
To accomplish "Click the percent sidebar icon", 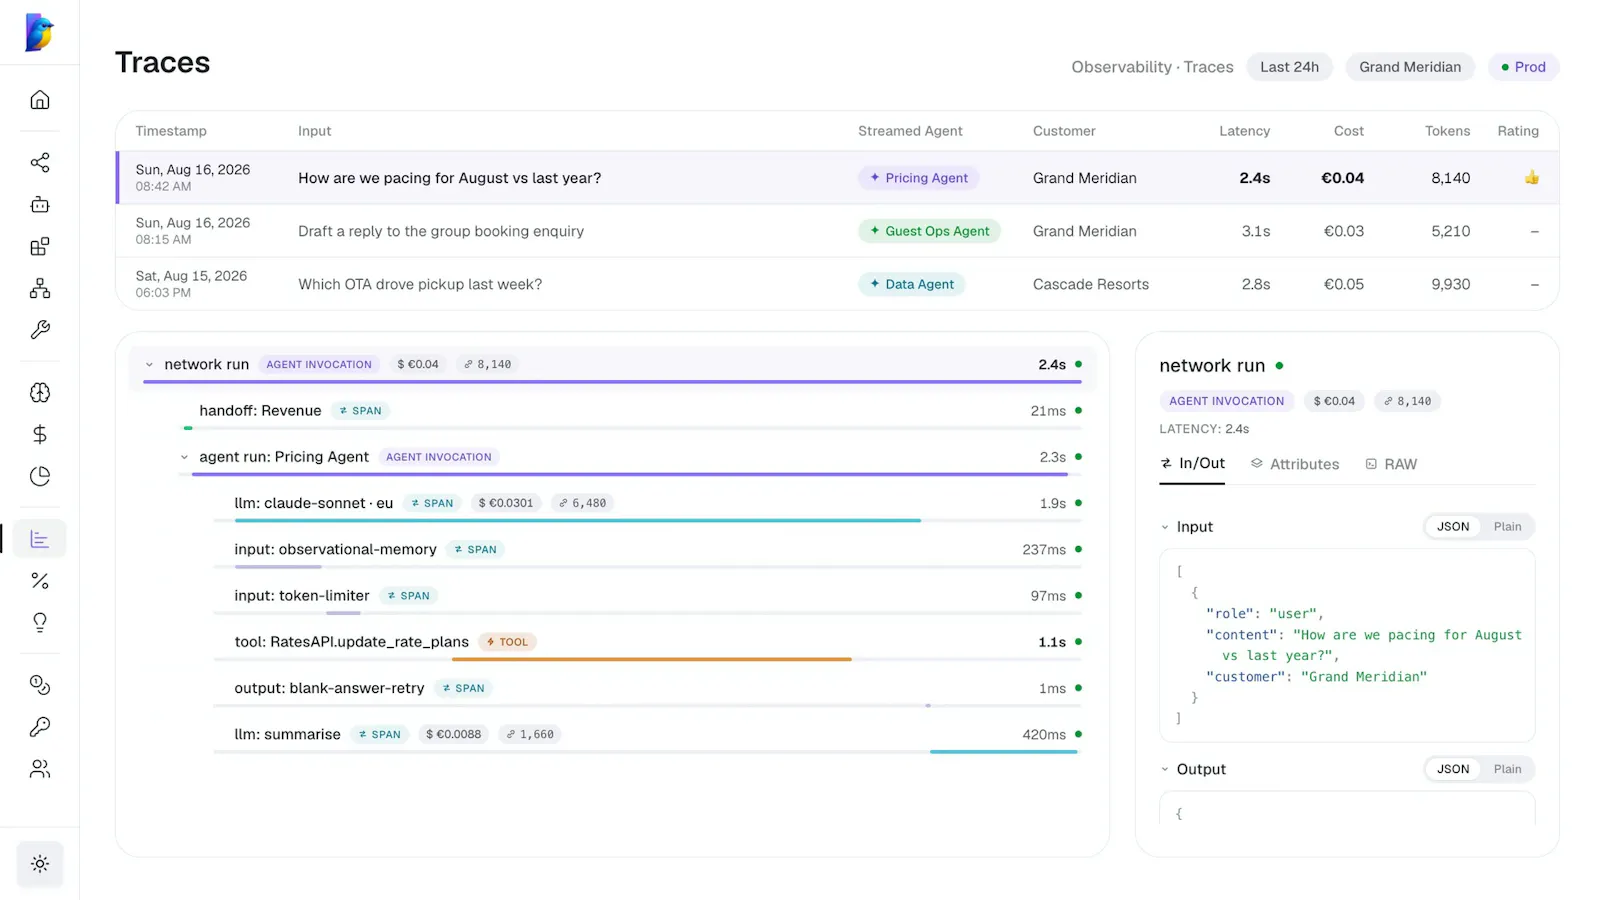I will point(40,581).
